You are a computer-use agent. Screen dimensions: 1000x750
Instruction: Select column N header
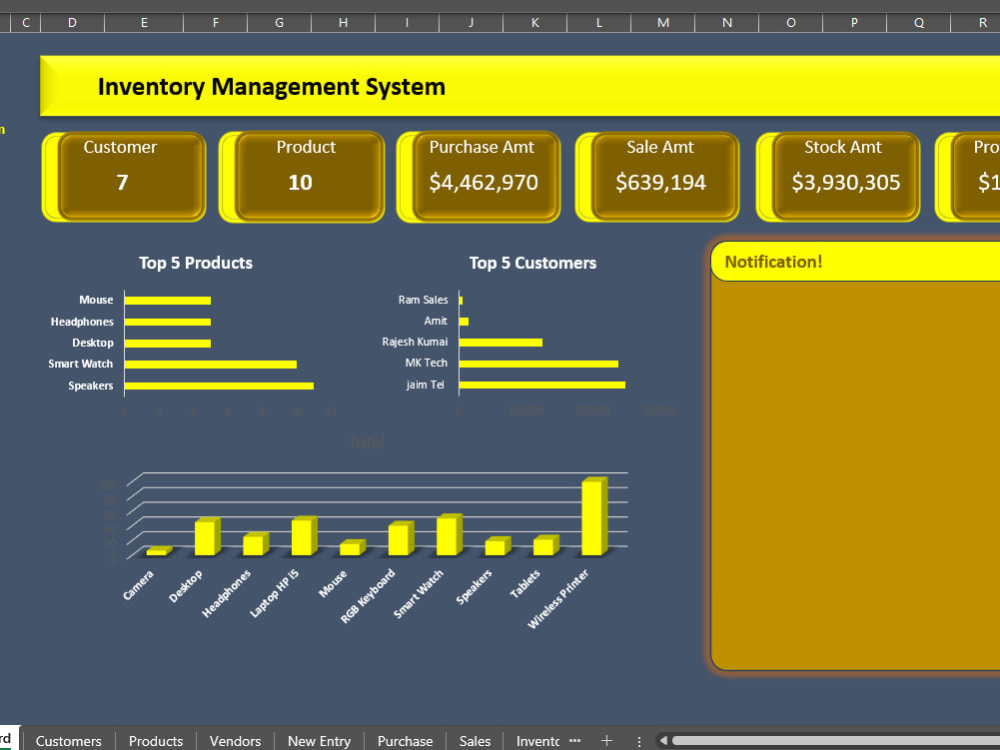tap(727, 22)
